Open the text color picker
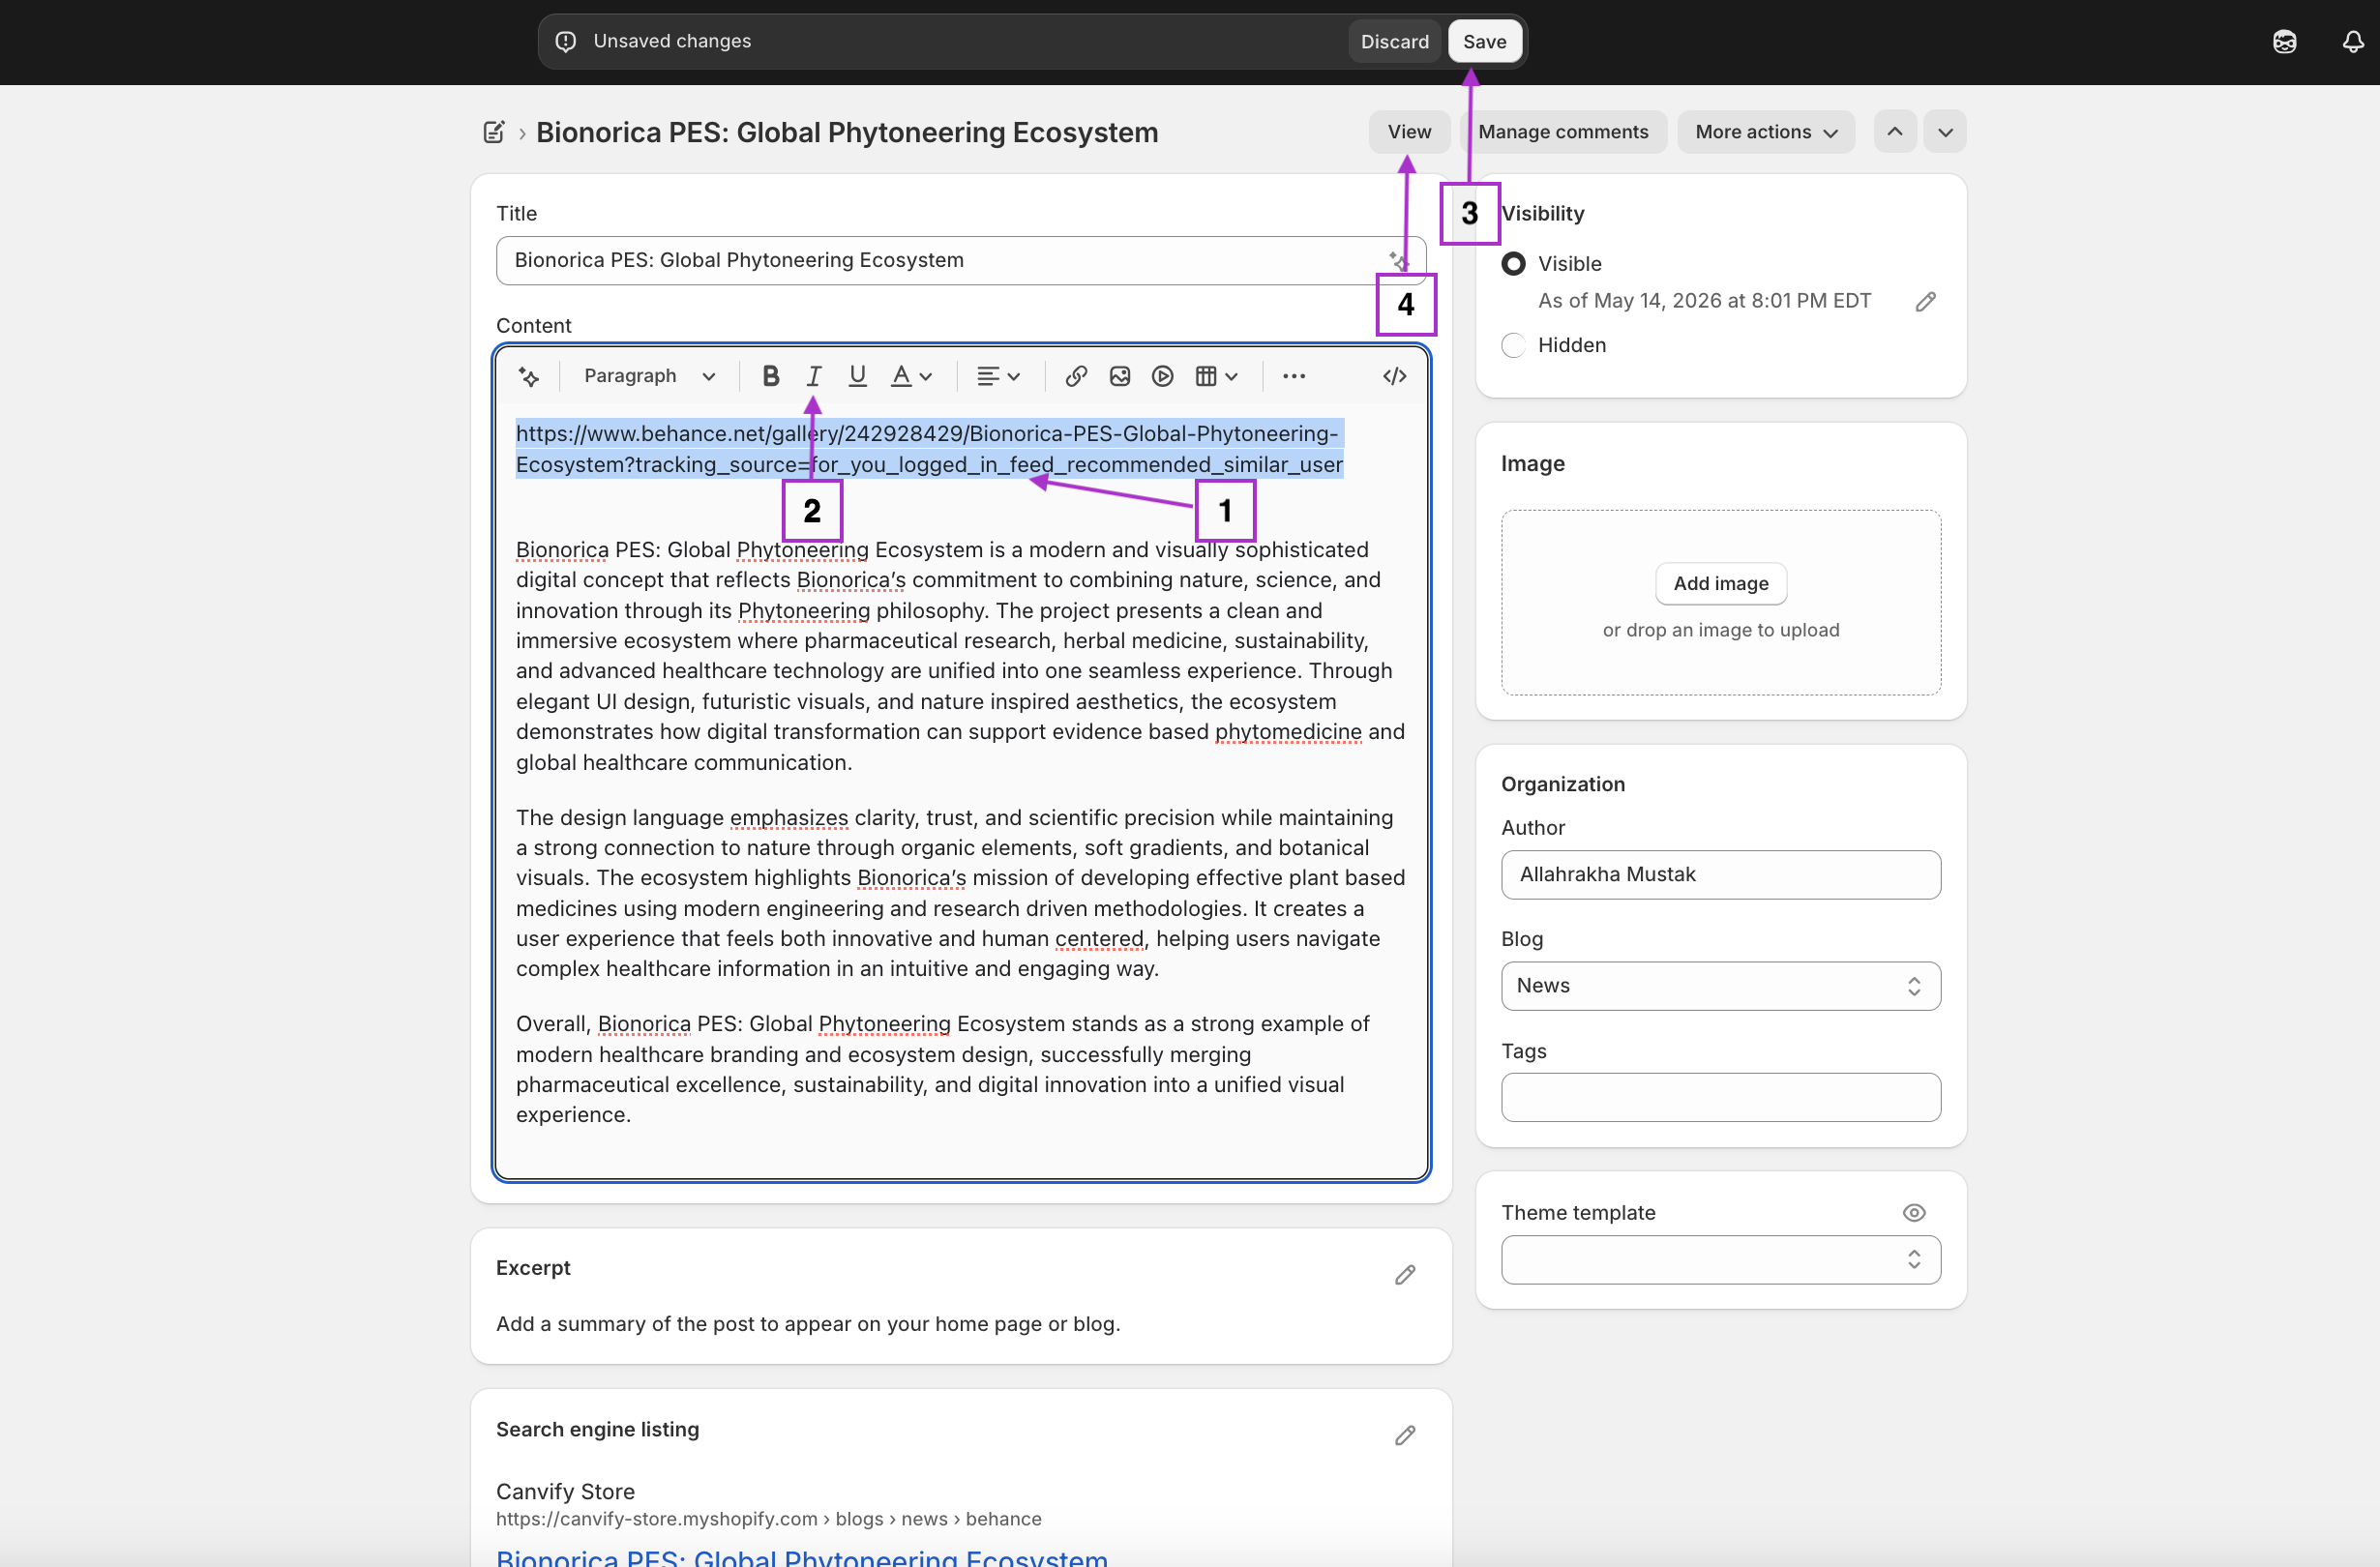 point(911,376)
